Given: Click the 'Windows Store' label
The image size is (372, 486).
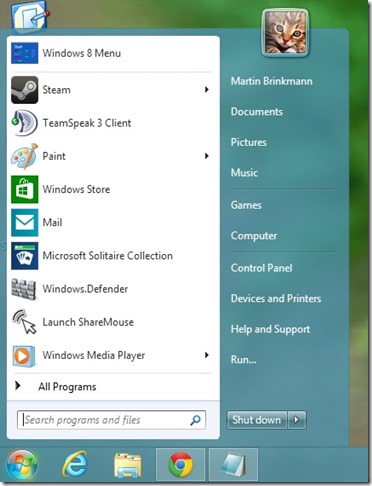Looking at the screenshot, I should [x=76, y=189].
